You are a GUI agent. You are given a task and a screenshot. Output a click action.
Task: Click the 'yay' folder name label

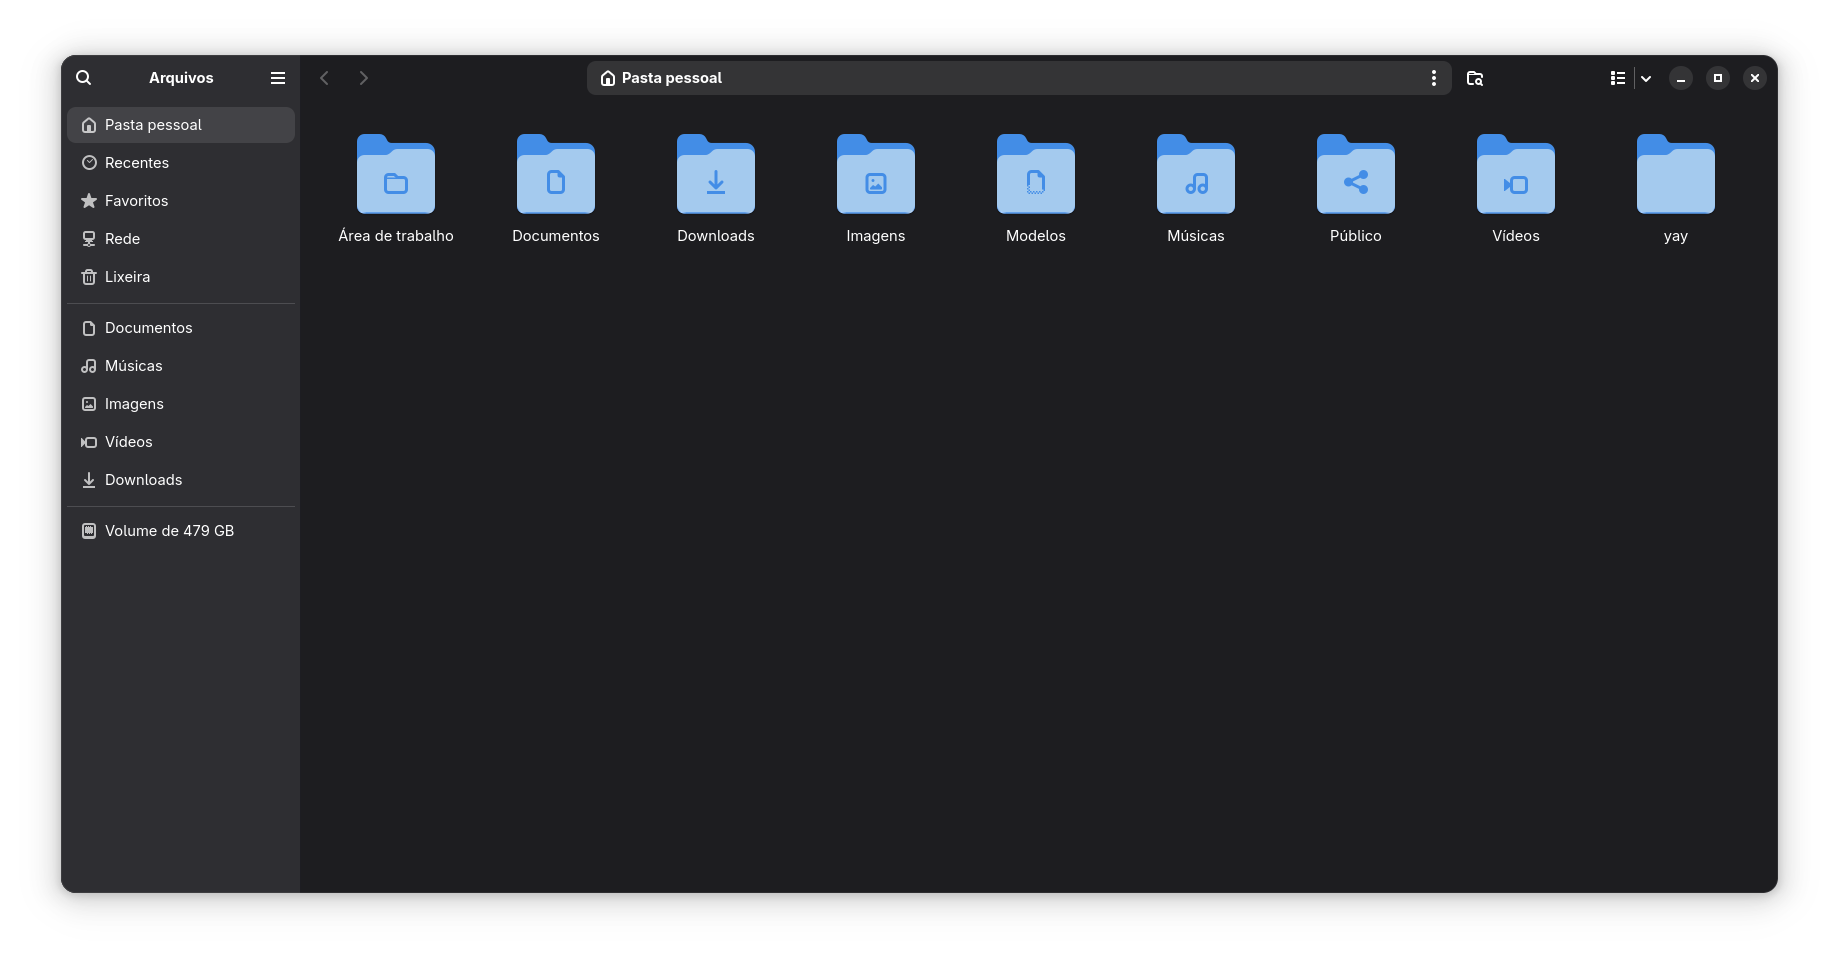pyautogui.click(x=1676, y=237)
